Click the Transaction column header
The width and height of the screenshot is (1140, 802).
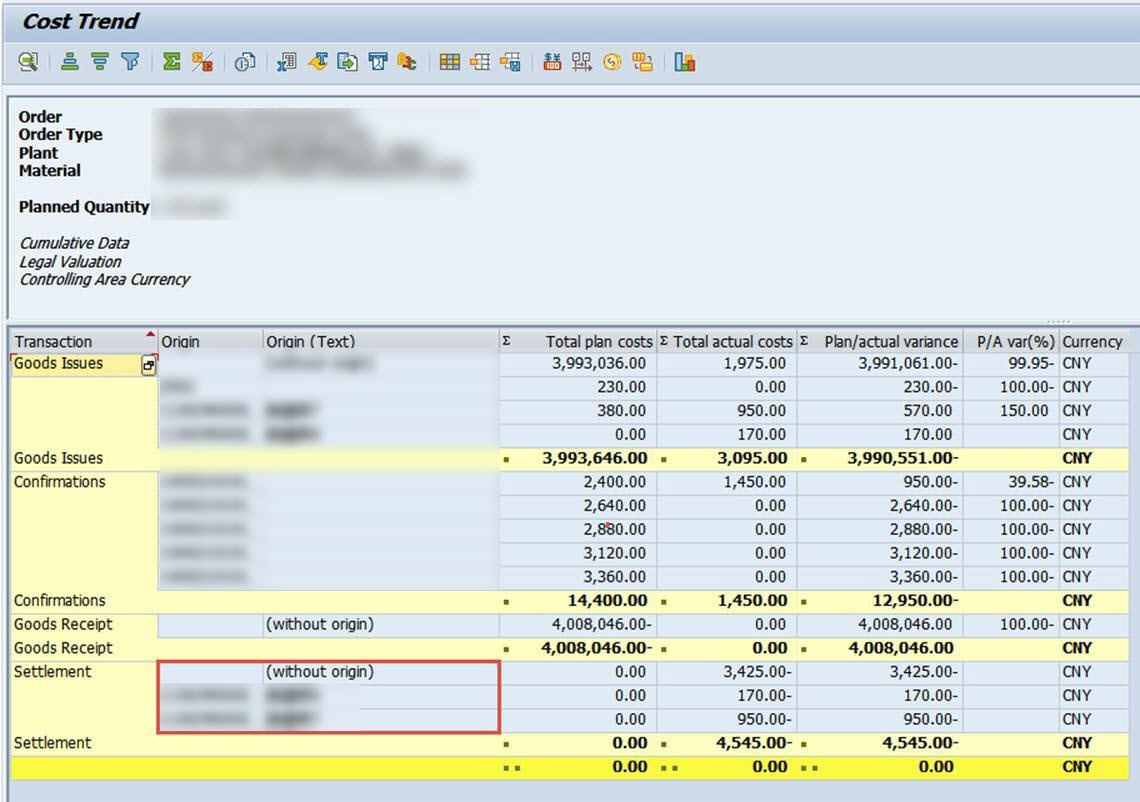click(x=82, y=341)
